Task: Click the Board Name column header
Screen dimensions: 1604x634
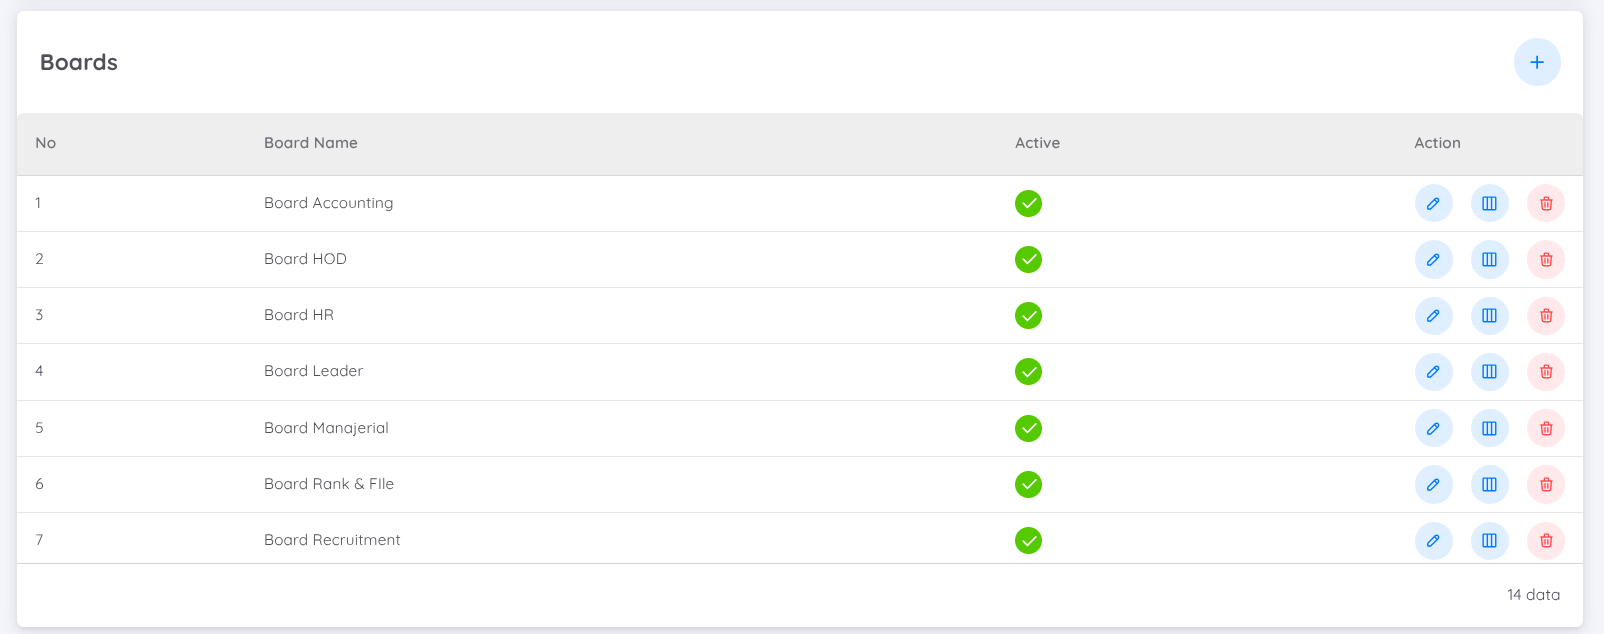Action: coord(311,143)
